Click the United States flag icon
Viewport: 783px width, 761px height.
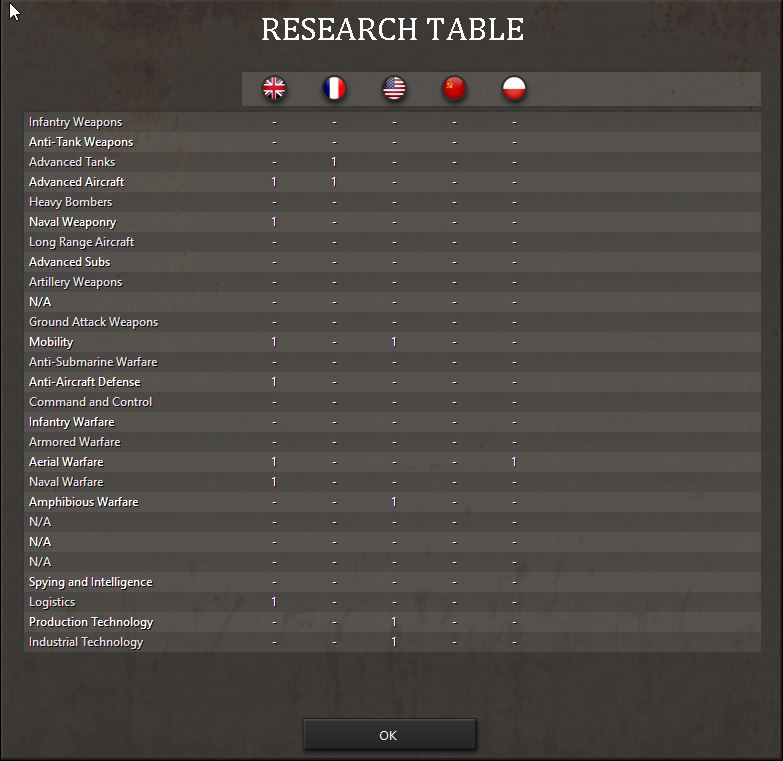(x=394, y=88)
